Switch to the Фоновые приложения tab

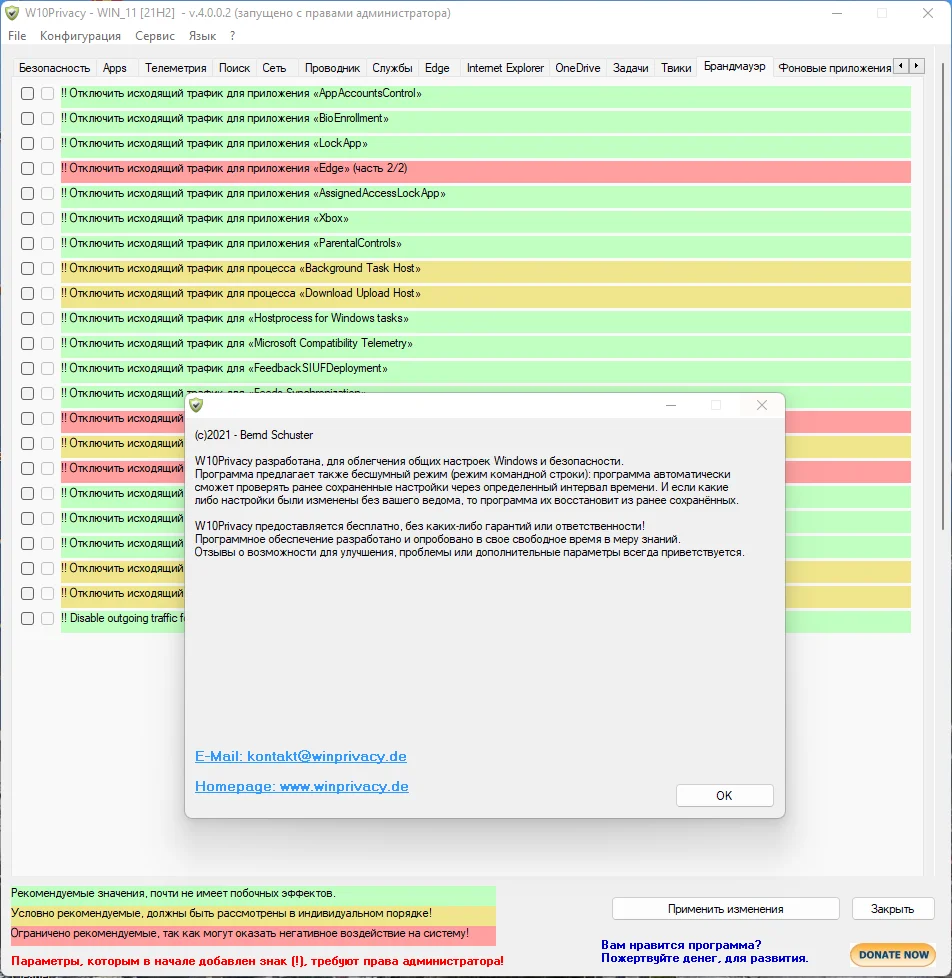point(834,68)
